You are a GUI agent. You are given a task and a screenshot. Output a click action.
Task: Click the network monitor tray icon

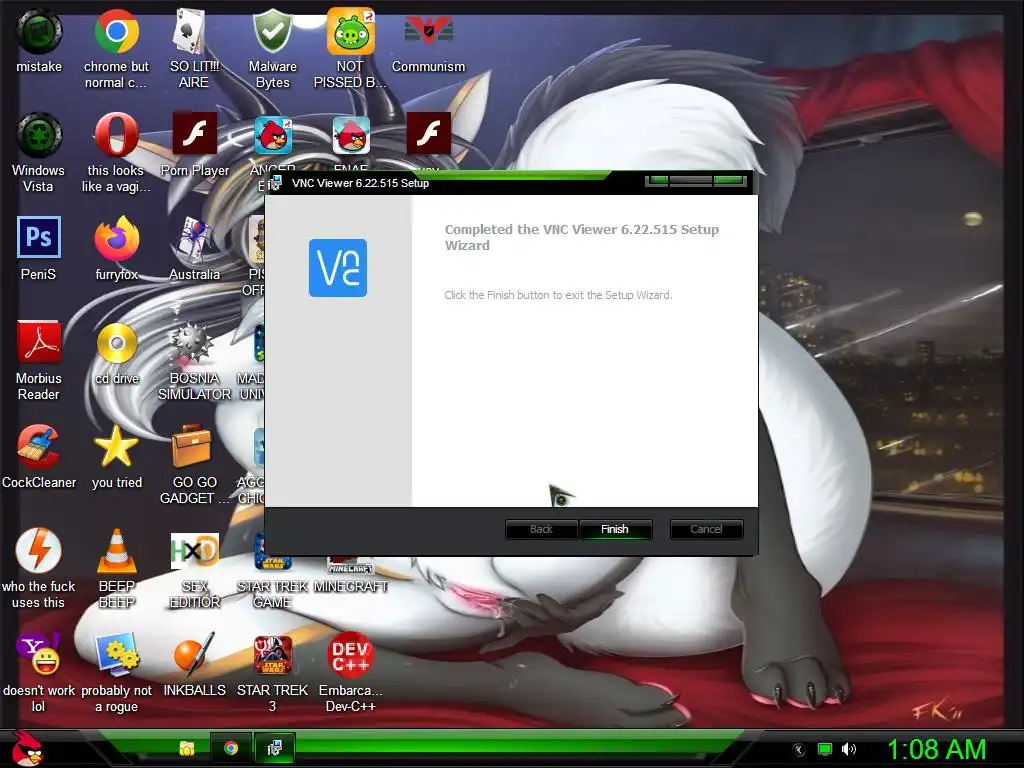[825, 750]
